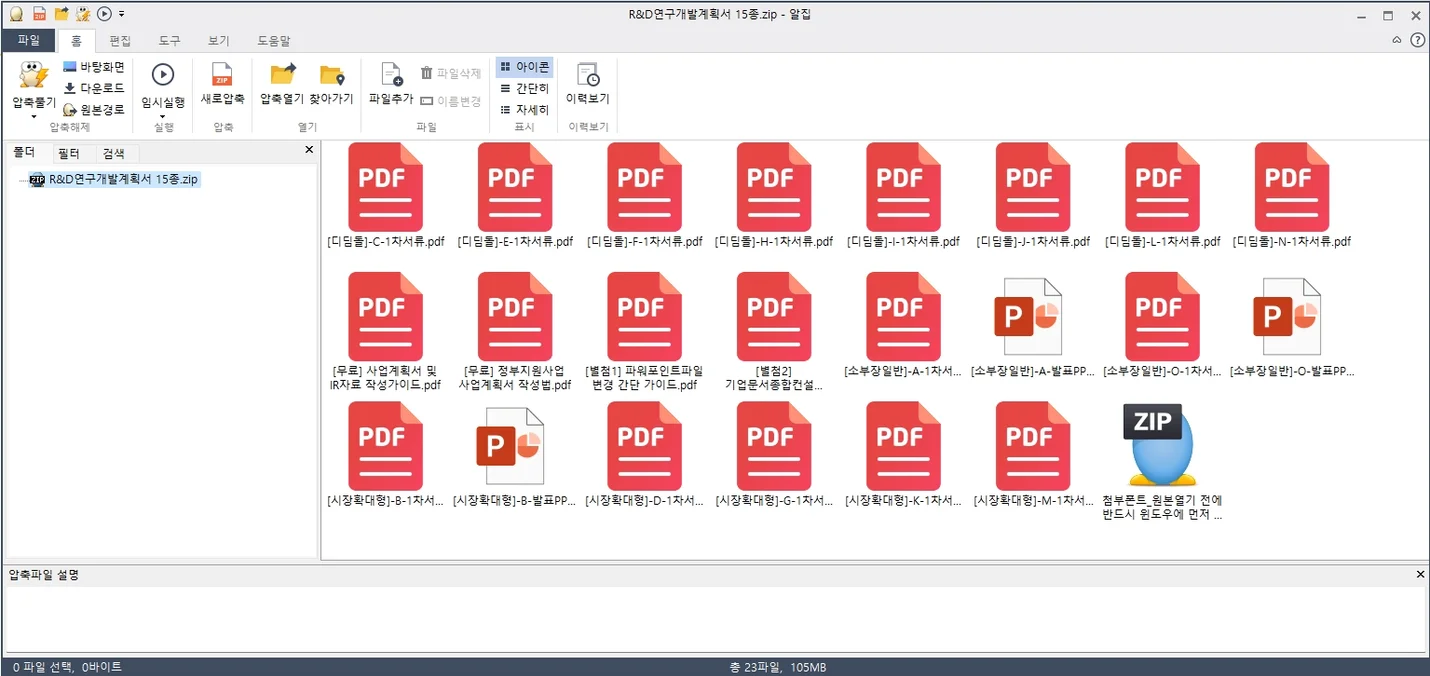Select R&D연구개발계획서 15종.zip in folder tree

(x=124, y=179)
